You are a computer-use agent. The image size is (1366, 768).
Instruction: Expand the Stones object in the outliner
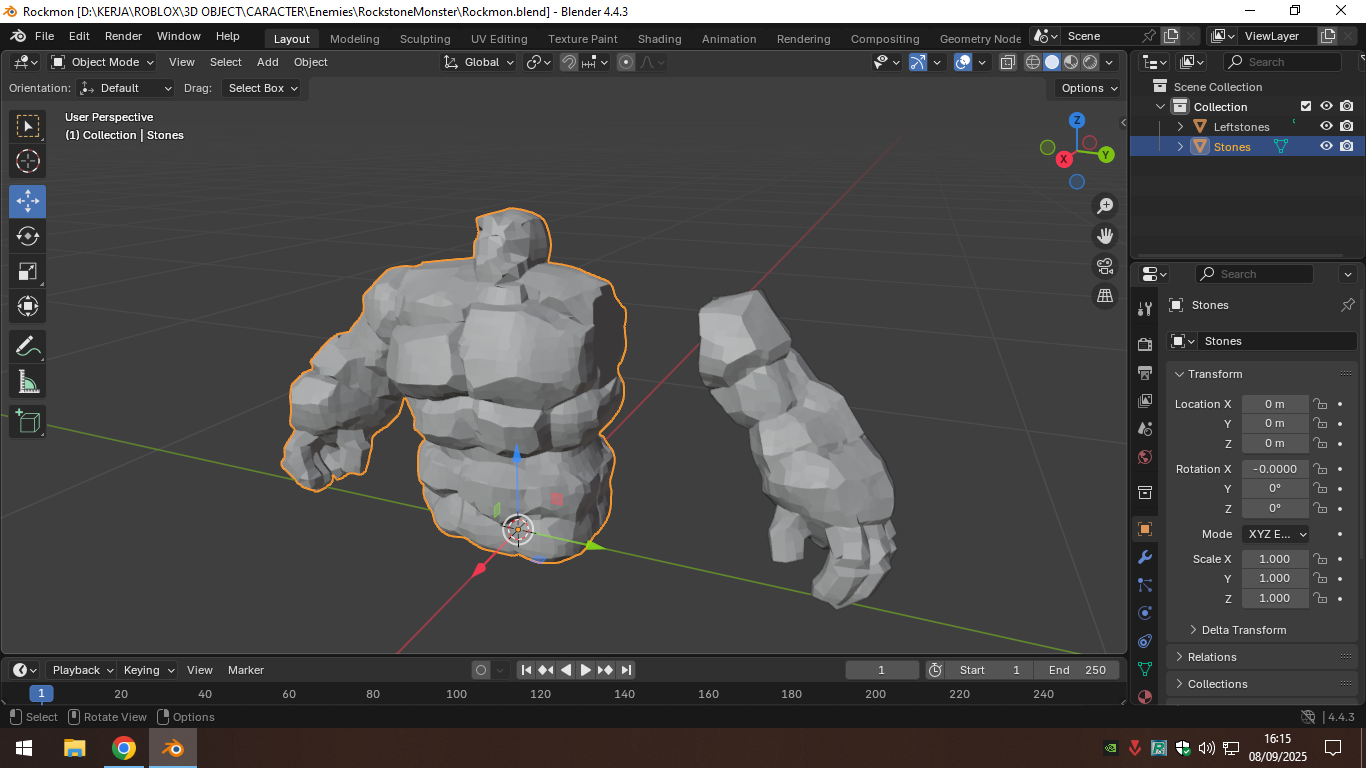point(1180,146)
